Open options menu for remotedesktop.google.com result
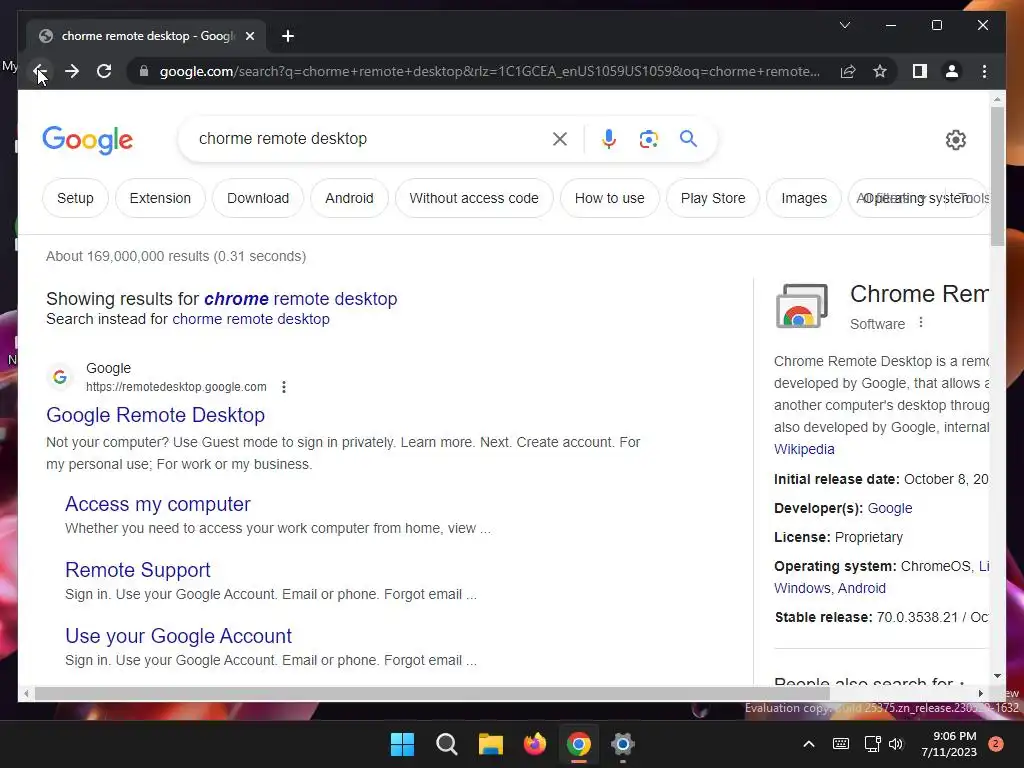The width and height of the screenshot is (1024, 768). pos(283,387)
